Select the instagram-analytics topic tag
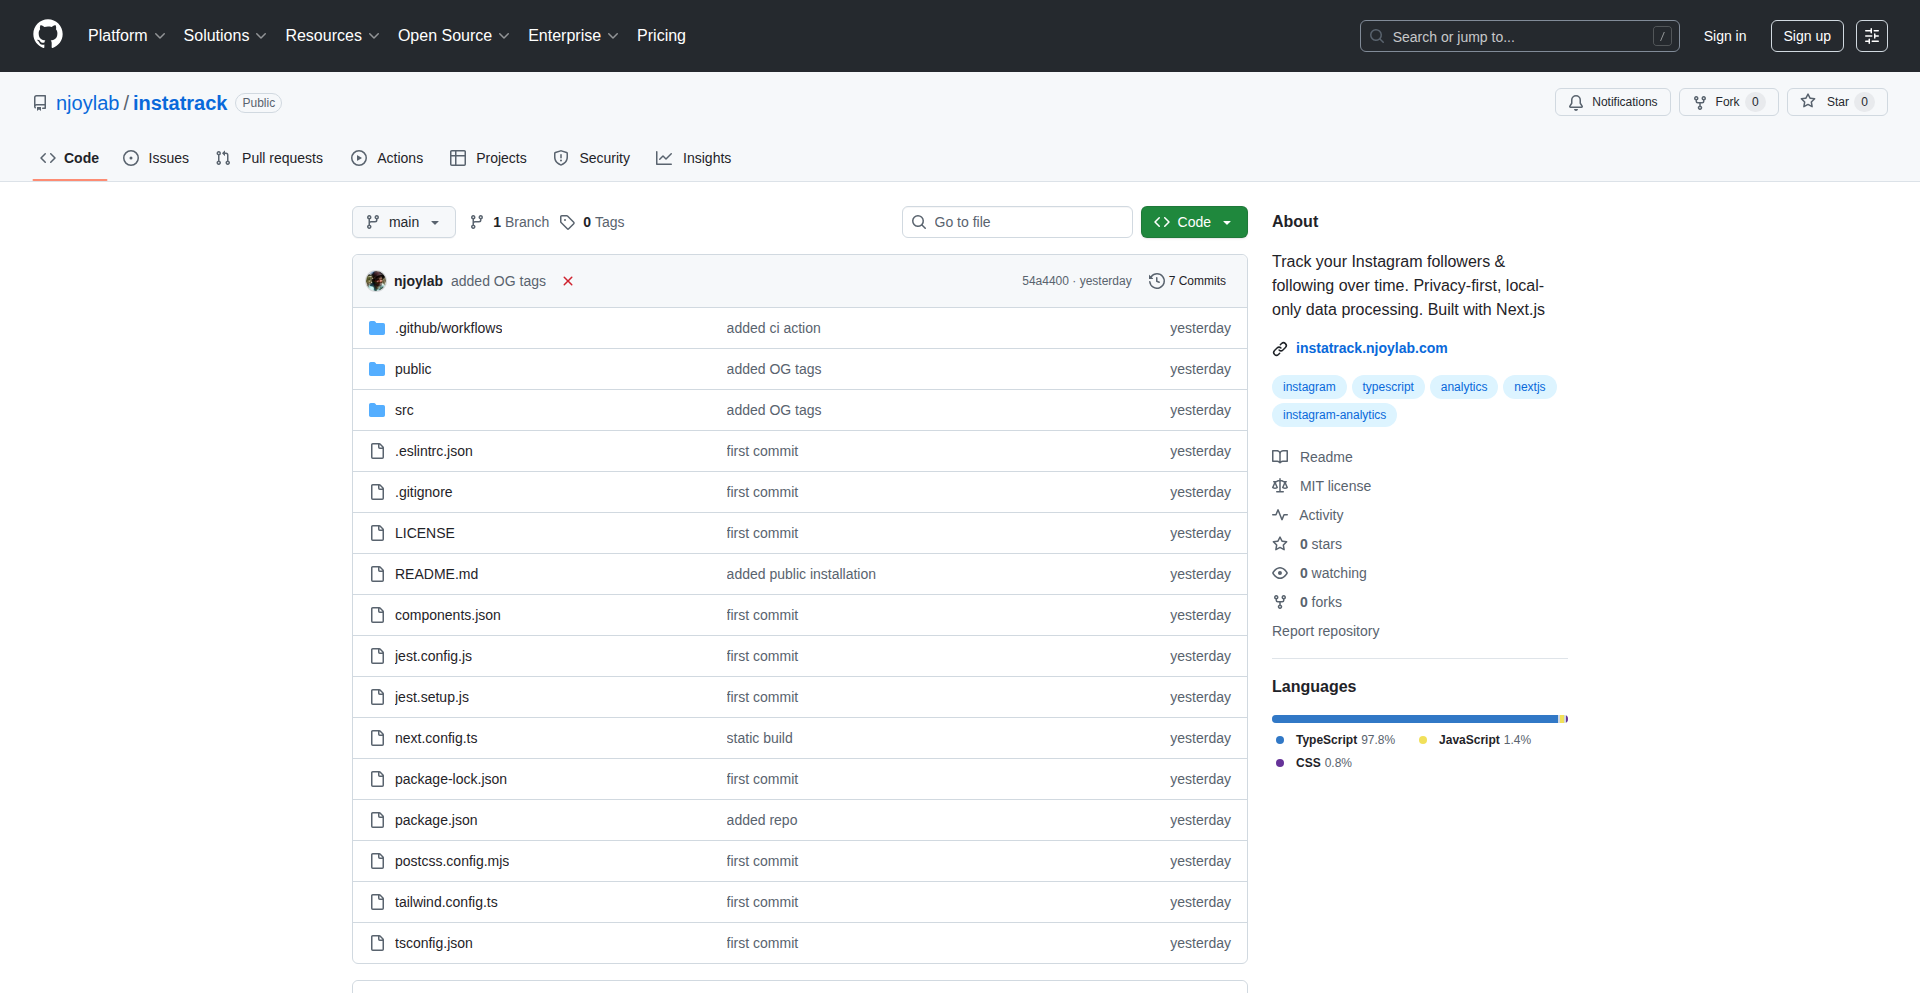The height and width of the screenshot is (993, 1920). point(1334,415)
